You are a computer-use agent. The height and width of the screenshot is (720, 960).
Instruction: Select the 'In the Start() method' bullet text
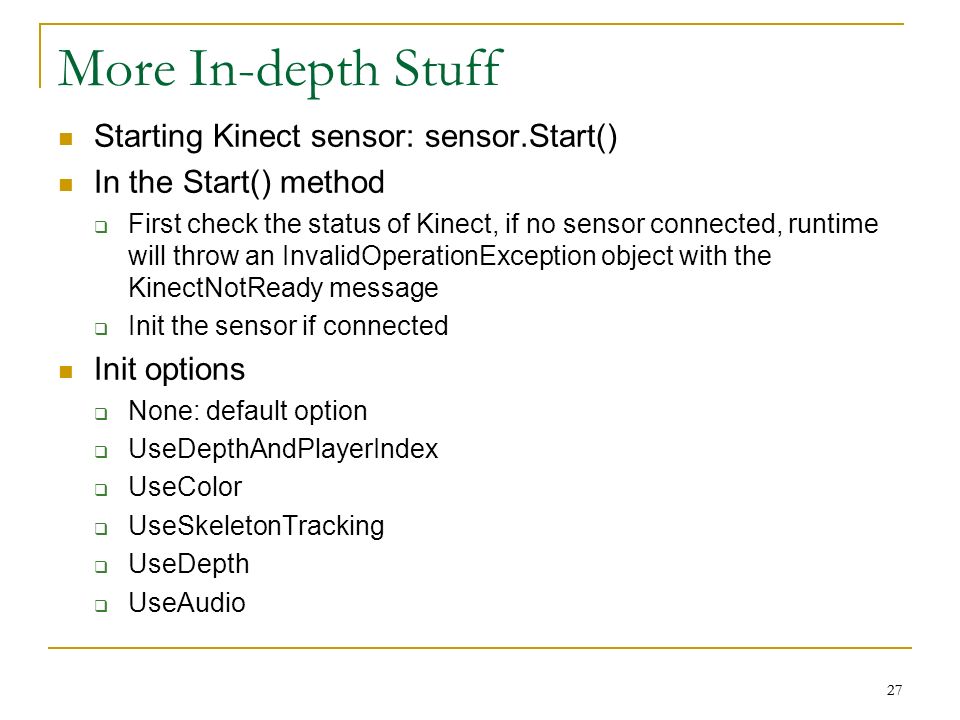click(239, 182)
